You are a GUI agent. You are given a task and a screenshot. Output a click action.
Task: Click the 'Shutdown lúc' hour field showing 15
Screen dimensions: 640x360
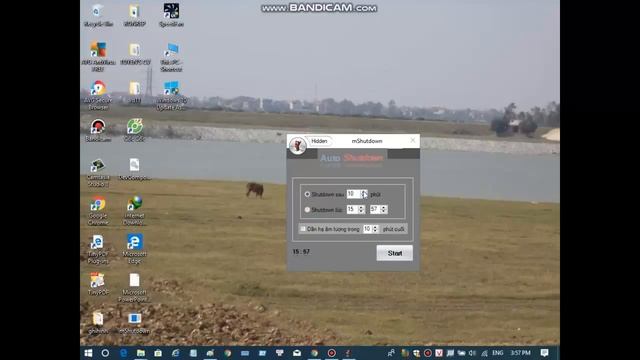(x=352, y=209)
